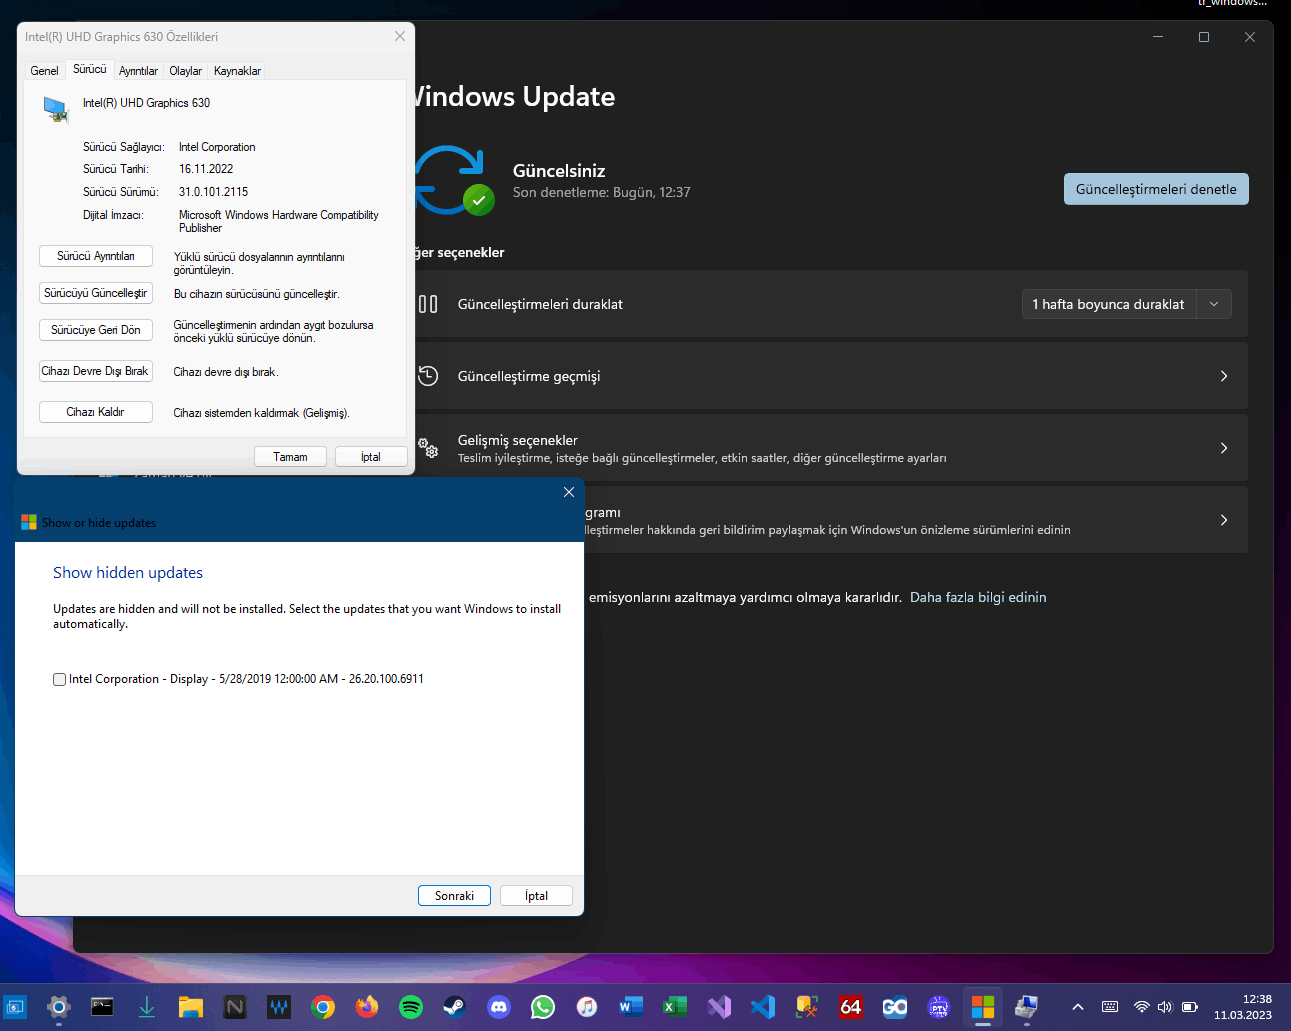Open the waveform audio app in taskbar
The height and width of the screenshot is (1031, 1291).
click(x=279, y=1007)
